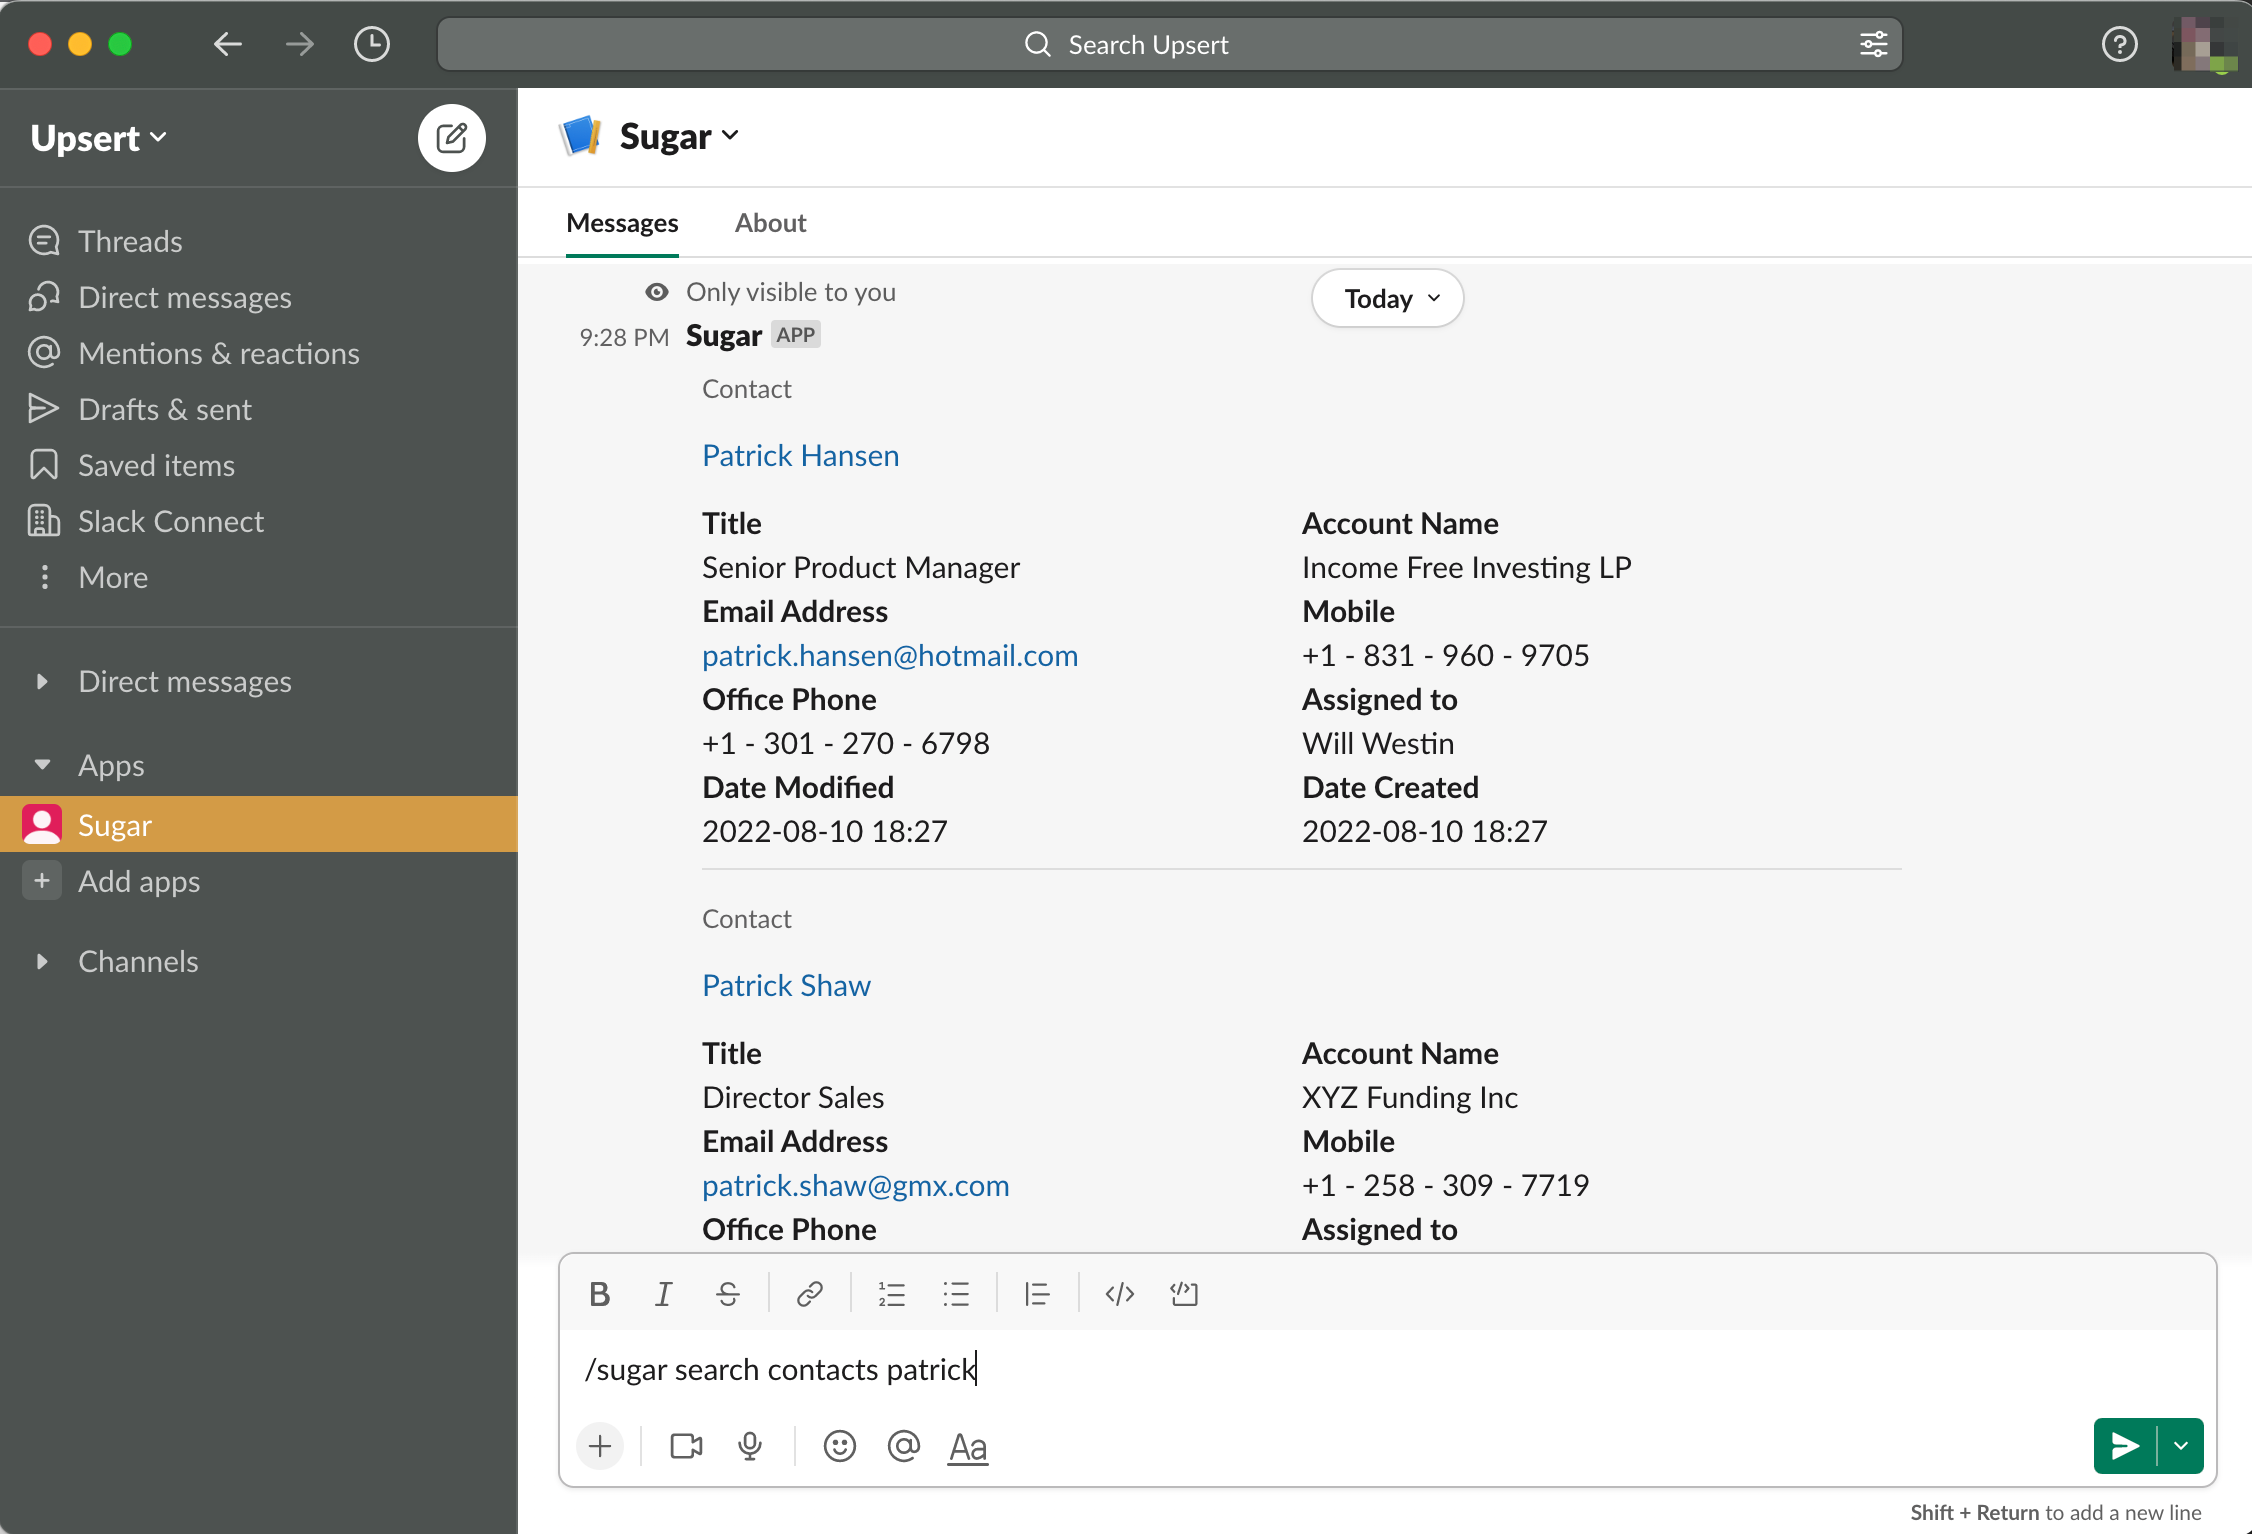Open the Today date filter dropdown
2252x1534 pixels.
pyautogui.click(x=1388, y=298)
